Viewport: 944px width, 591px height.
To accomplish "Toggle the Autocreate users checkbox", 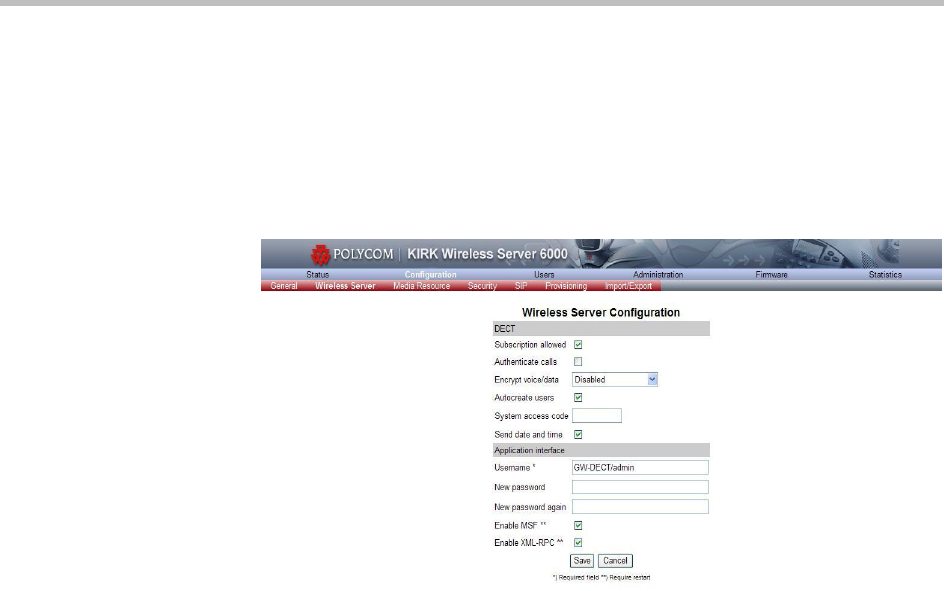I will (x=578, y=398).
